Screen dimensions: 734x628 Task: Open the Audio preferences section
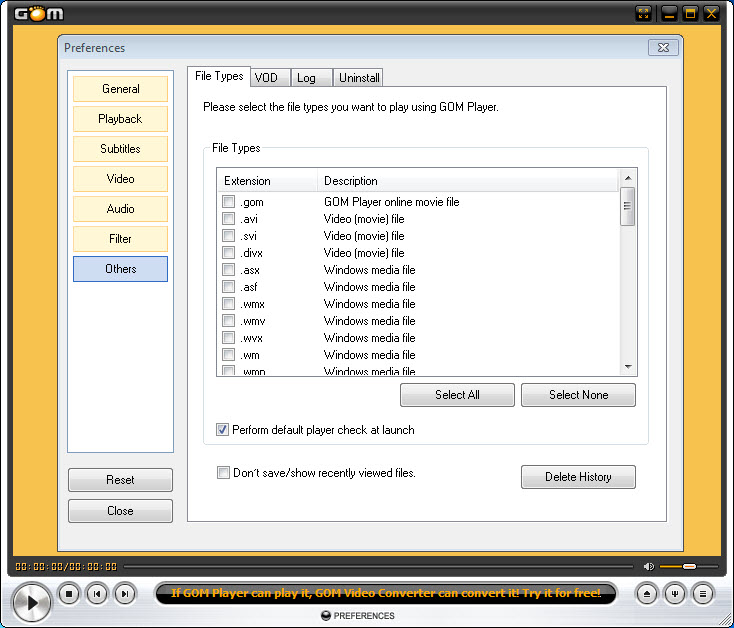coord(120,209)
